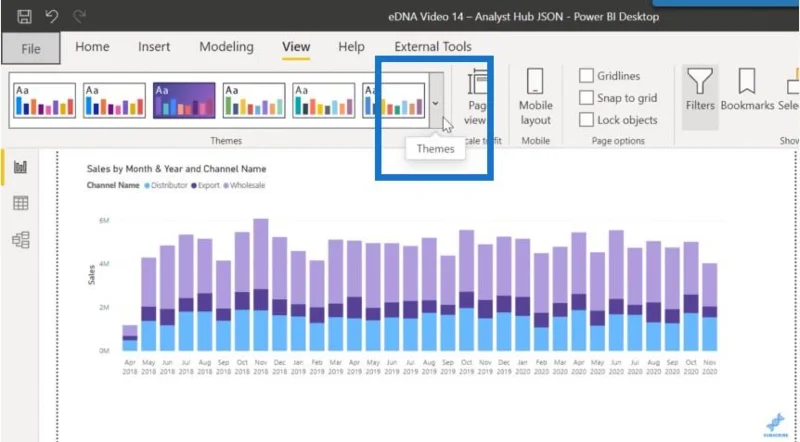This screenshot has height=442, width=800.
Task: Open the Page view dropdown
Action: 475,97
